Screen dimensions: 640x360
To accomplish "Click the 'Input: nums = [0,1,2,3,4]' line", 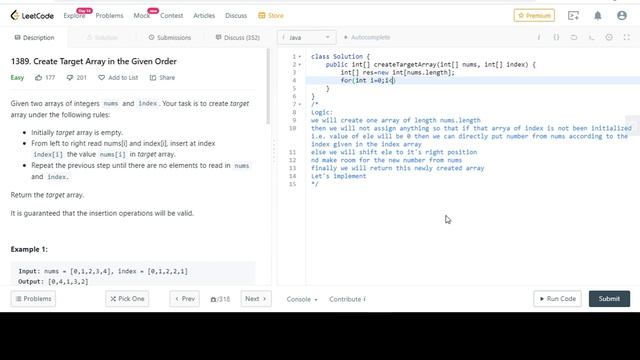I will [x=103, y=271].
